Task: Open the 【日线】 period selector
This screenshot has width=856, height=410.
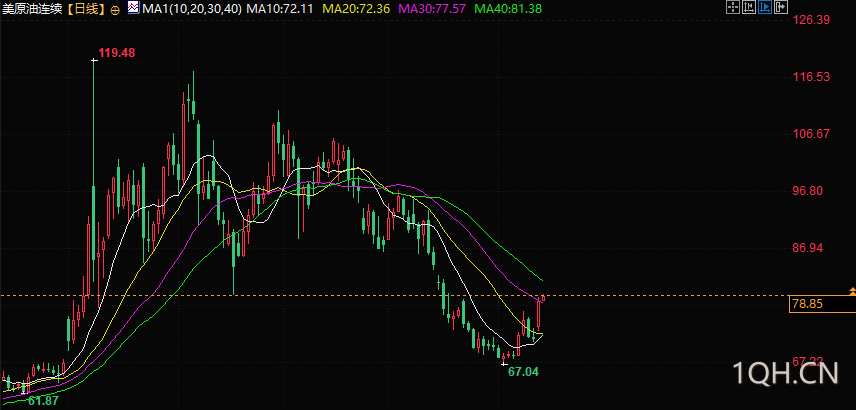Action: [88, 9]
